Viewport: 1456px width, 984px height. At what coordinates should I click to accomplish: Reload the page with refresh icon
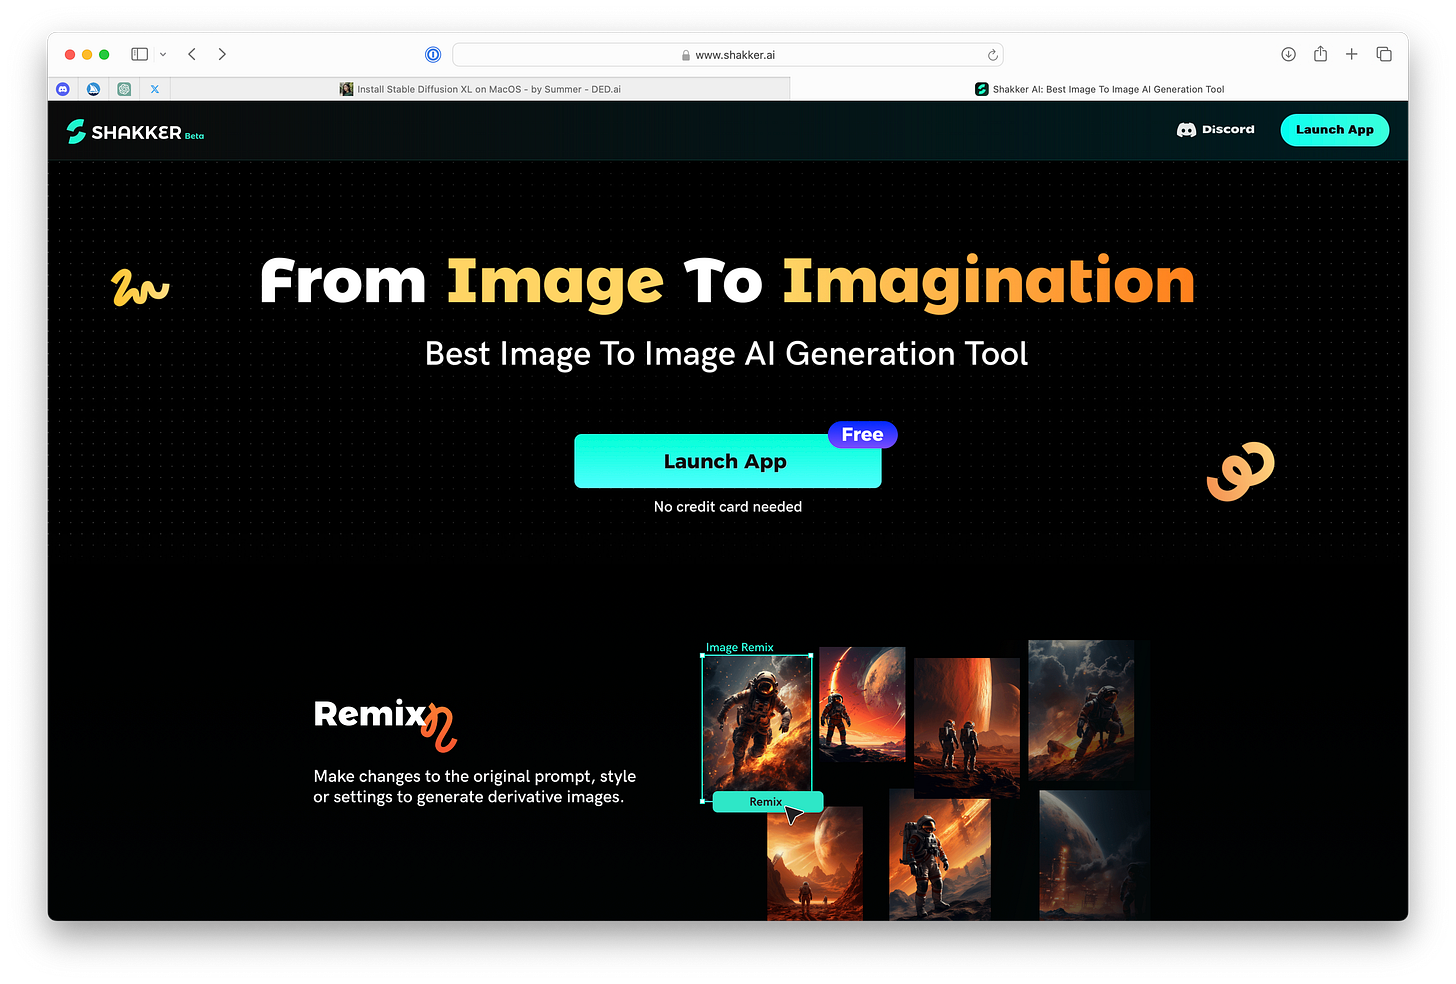coord(992,55)
